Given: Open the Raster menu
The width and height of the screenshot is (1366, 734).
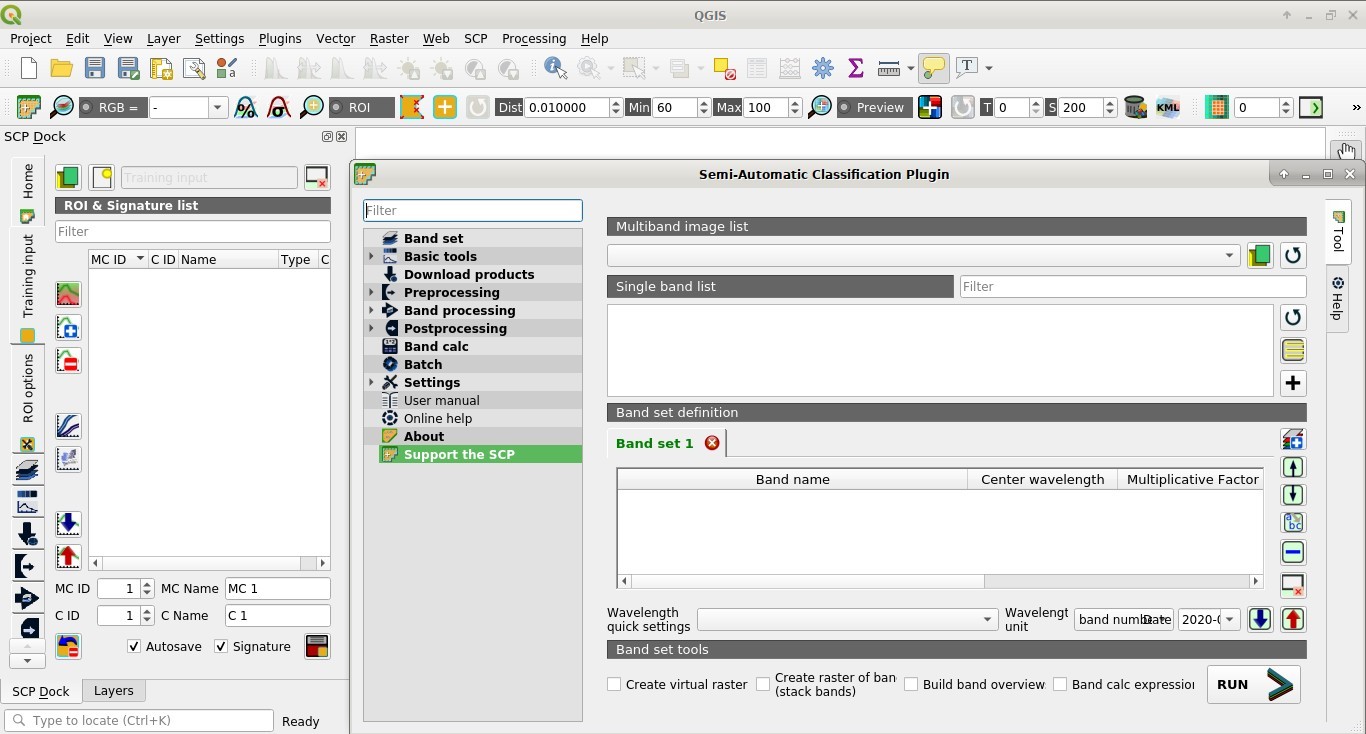Looking at the screenshot, I should pyautogui.click(x=389, y=39).
